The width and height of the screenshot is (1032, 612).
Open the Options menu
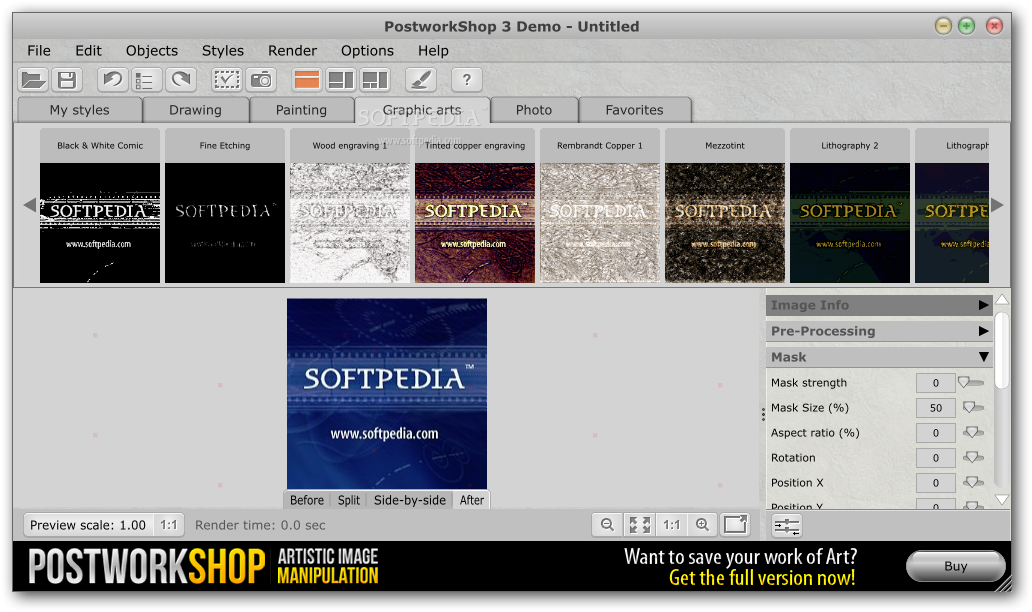point(367,51)
